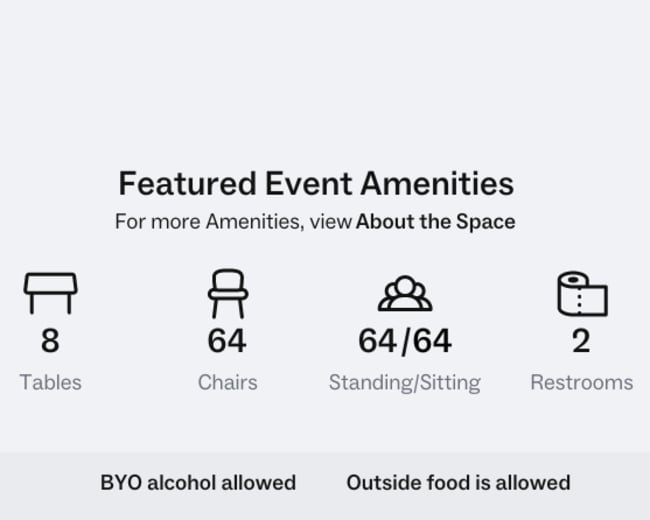Click the word Featured in the heading

click(x=187, y=184)
